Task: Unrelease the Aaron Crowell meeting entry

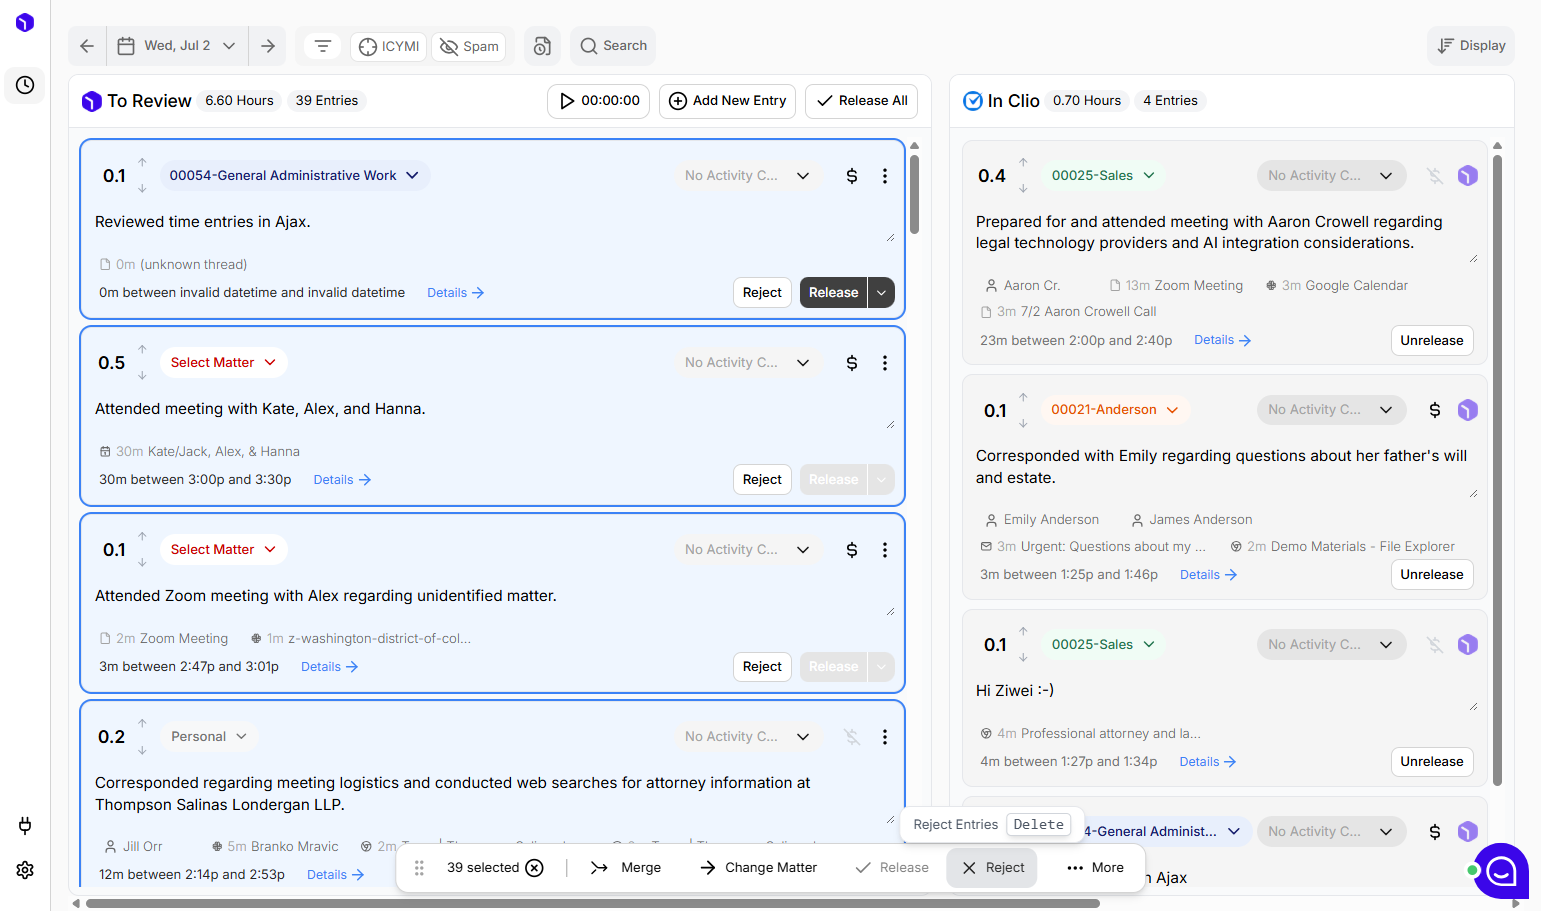Action: (x=1431, y=341)
